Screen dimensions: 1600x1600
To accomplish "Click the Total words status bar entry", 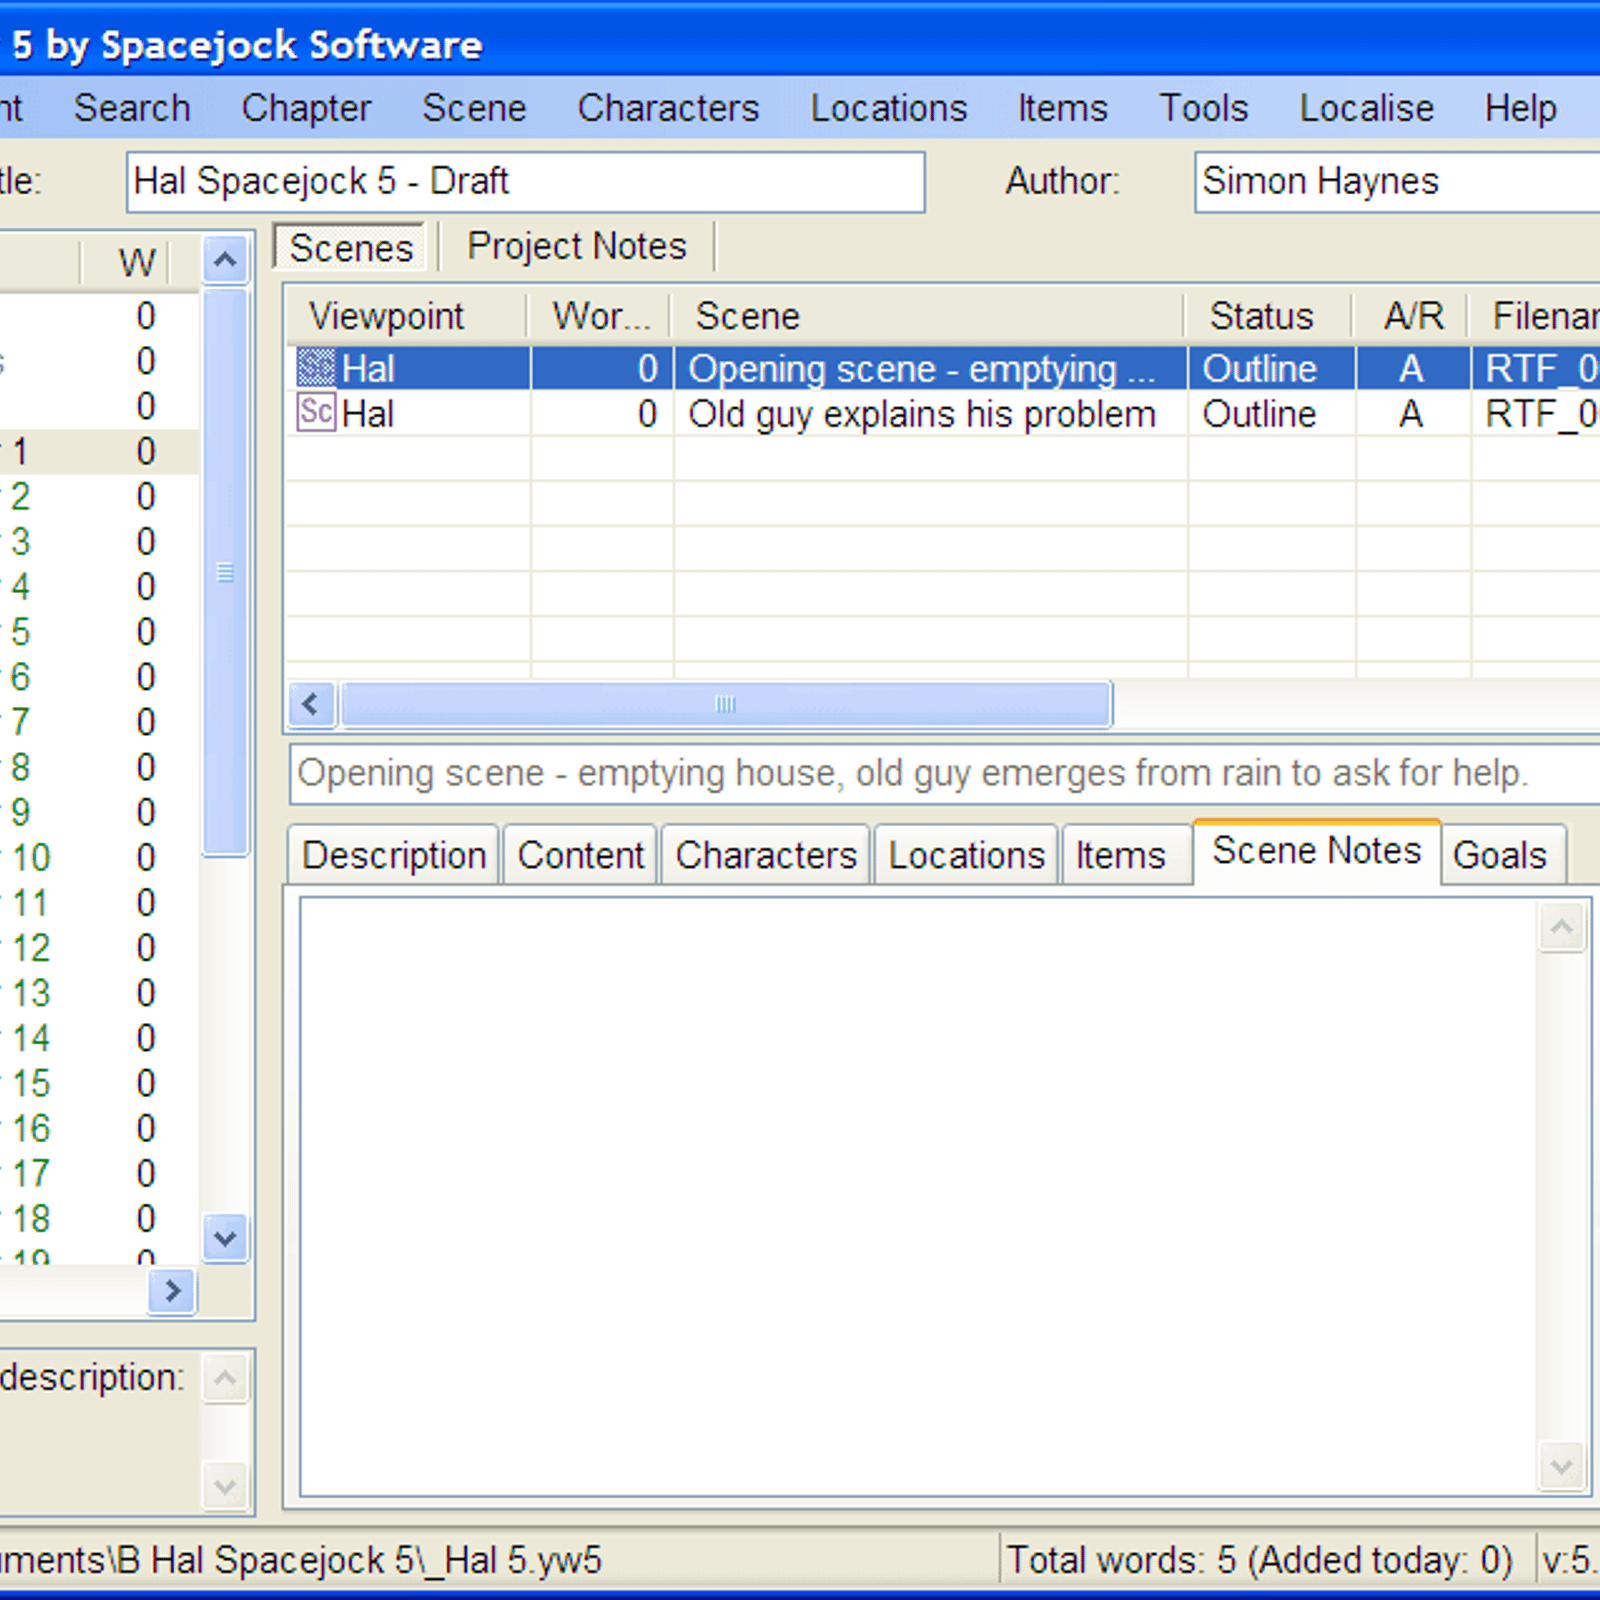I will (1260, 1560).
